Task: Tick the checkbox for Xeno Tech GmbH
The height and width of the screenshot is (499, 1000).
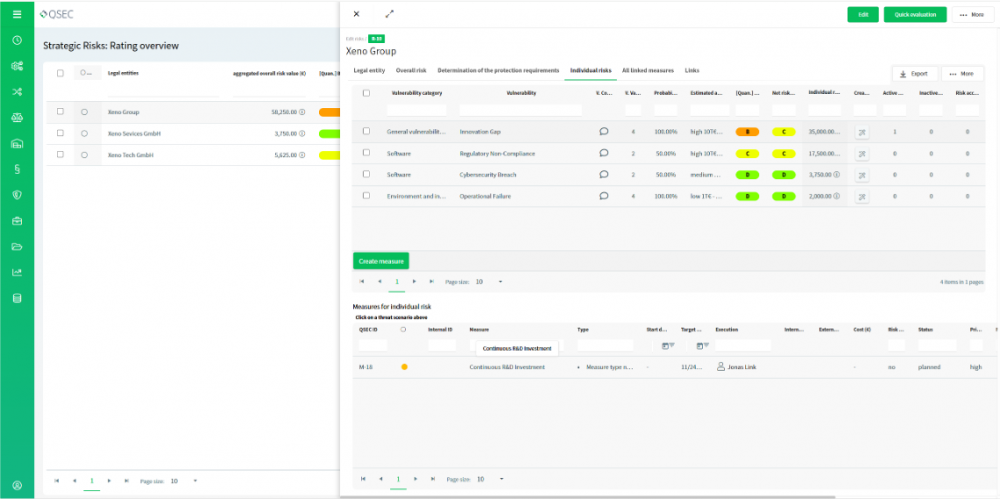Action: (61, 155)
